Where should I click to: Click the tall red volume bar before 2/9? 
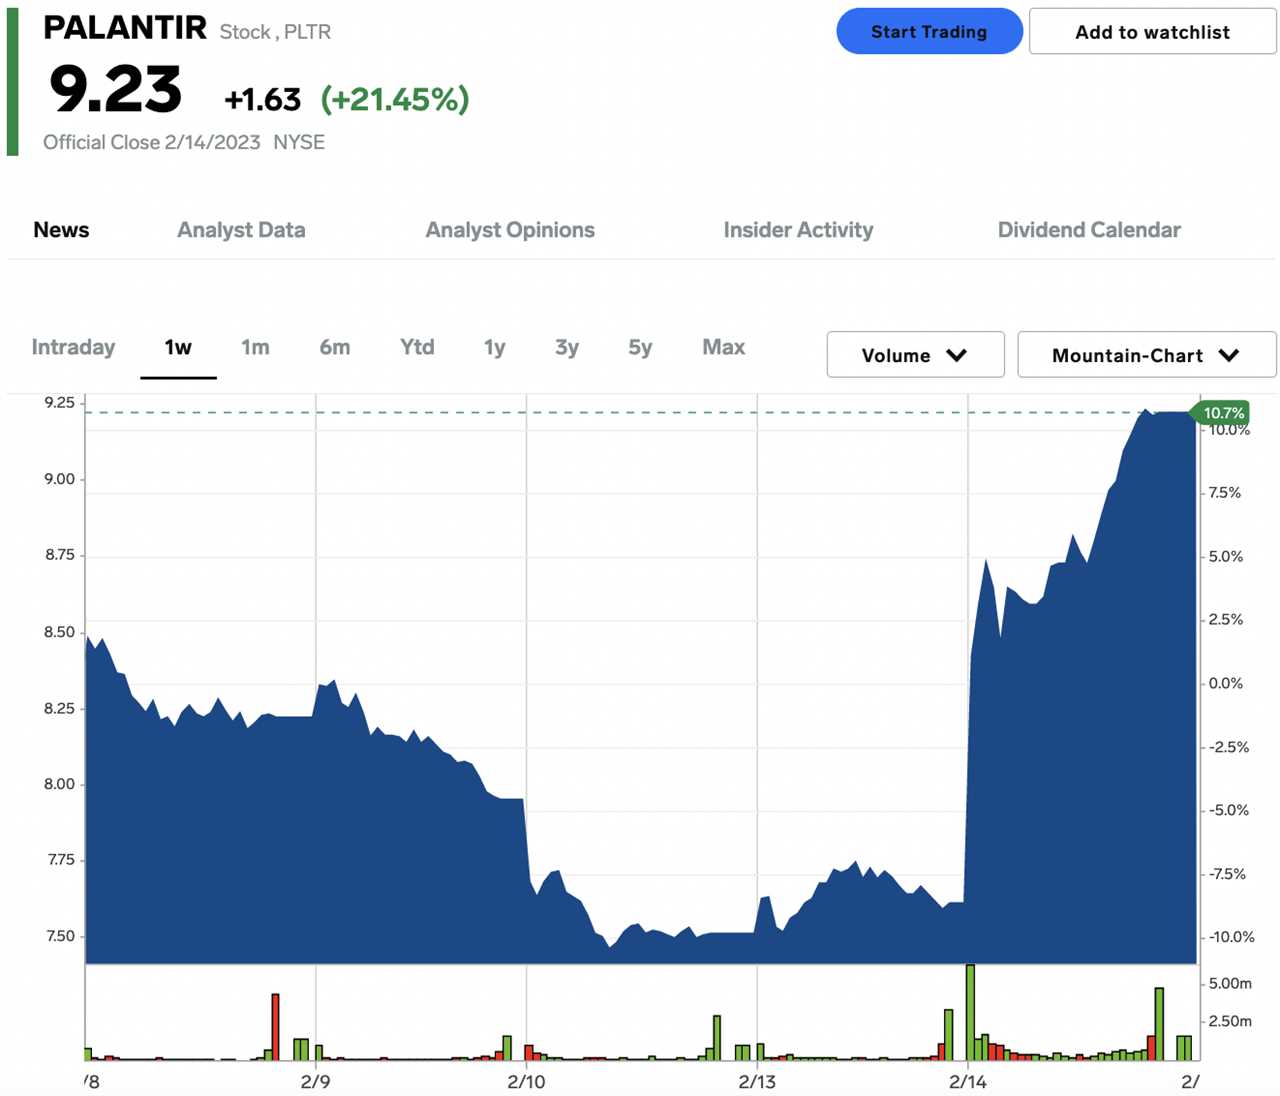click(275, 1027)
